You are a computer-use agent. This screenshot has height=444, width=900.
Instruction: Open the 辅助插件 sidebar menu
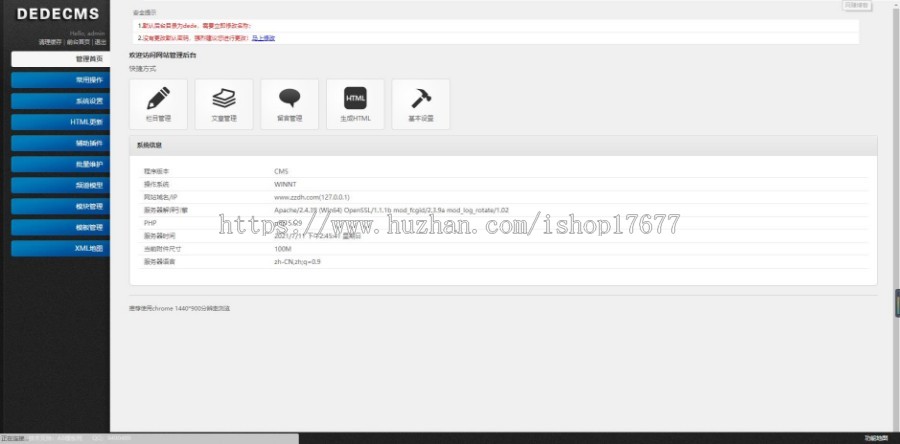pyautogui.click(x=60, y=143)
